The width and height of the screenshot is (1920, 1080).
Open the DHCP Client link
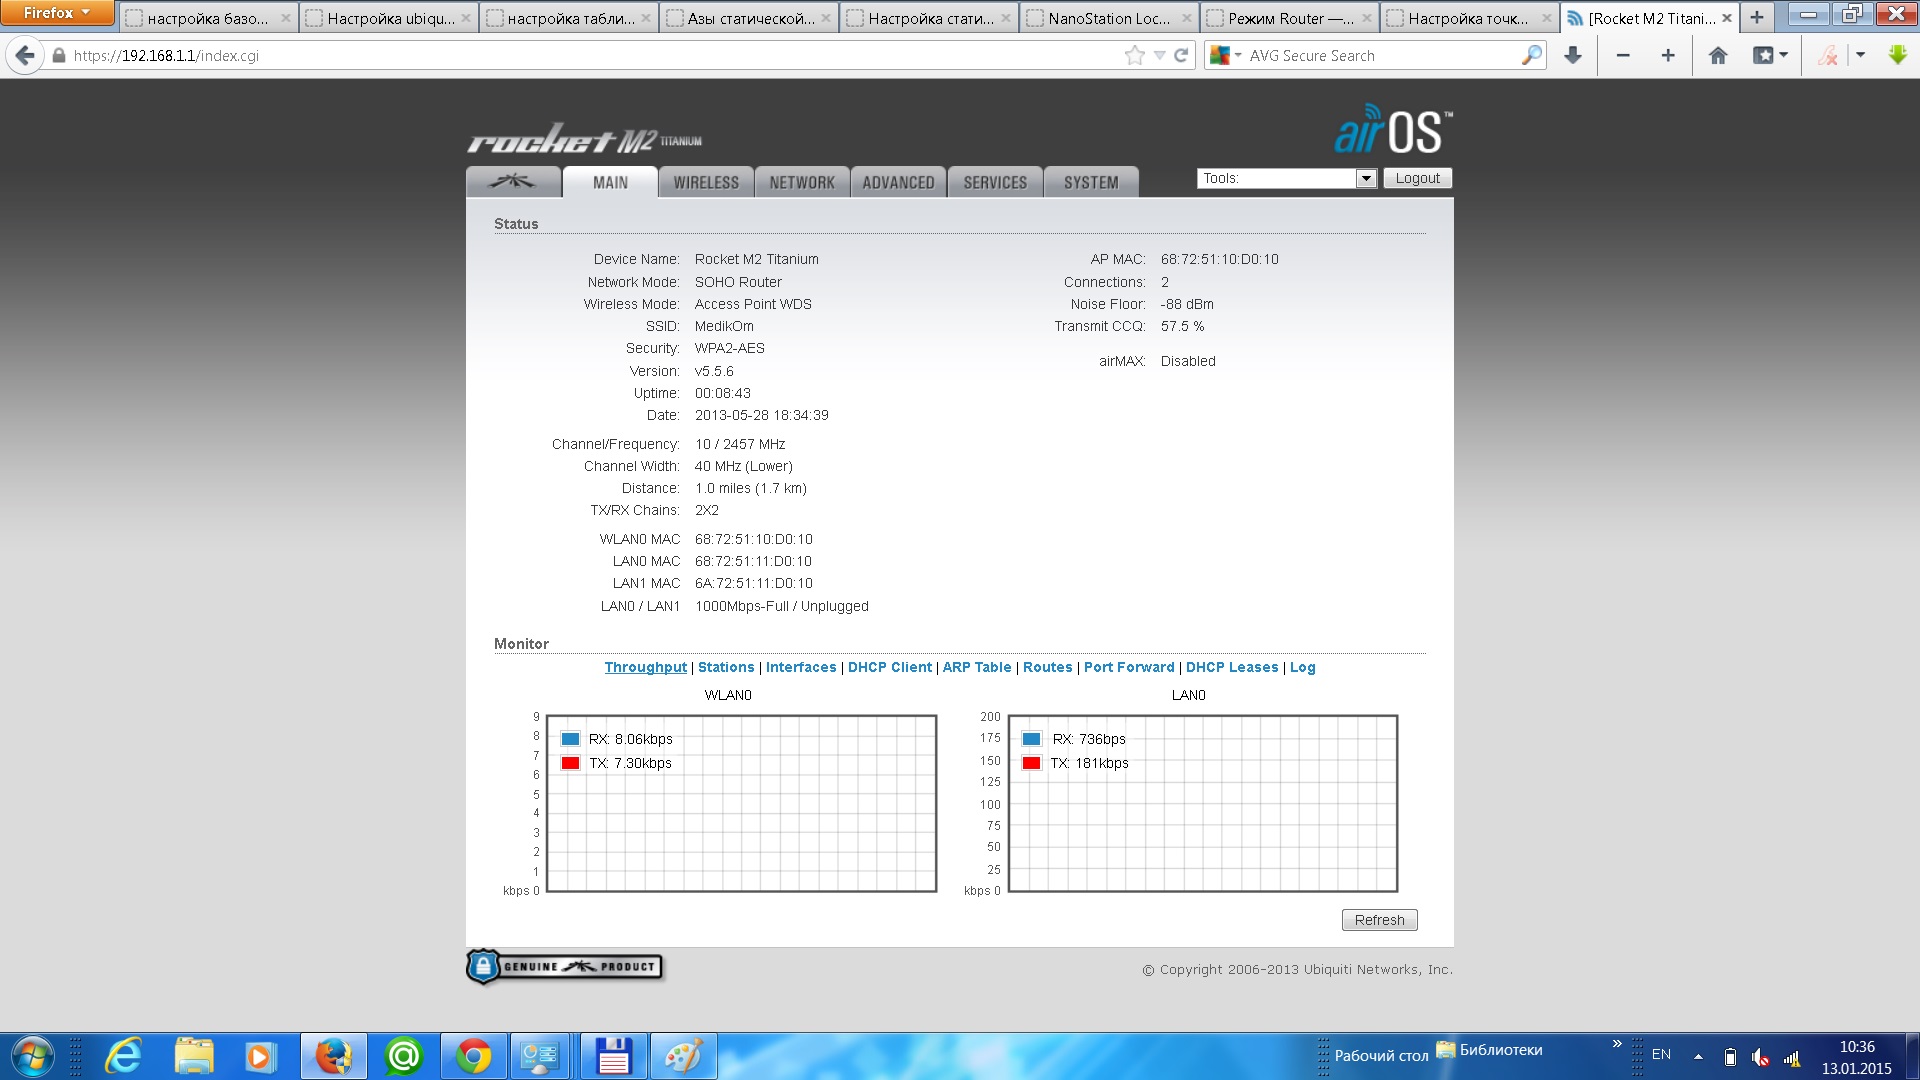[x=890, y=667]
